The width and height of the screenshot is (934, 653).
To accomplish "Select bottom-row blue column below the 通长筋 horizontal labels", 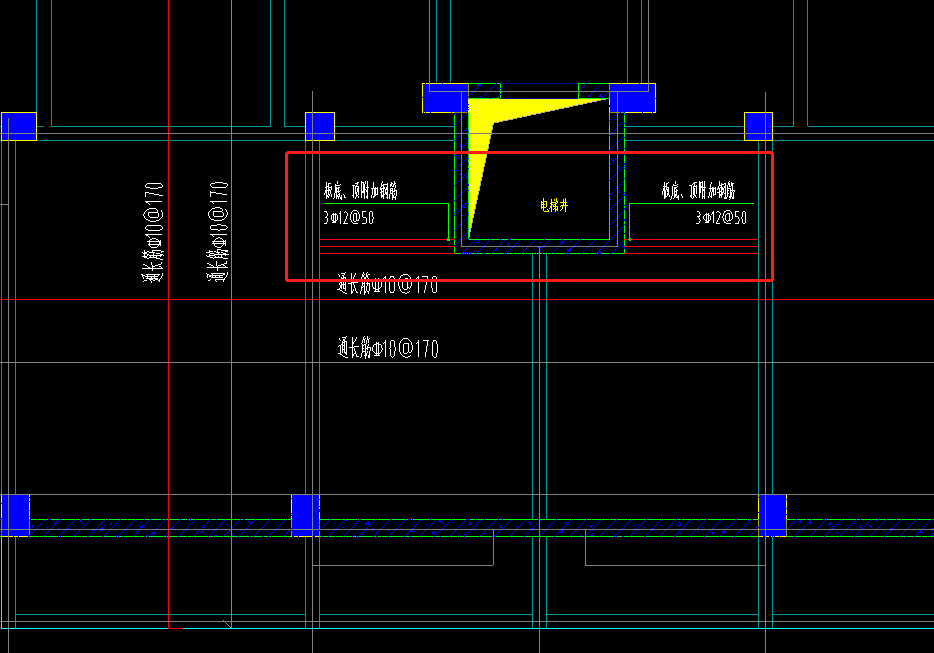I will [305, 515].
